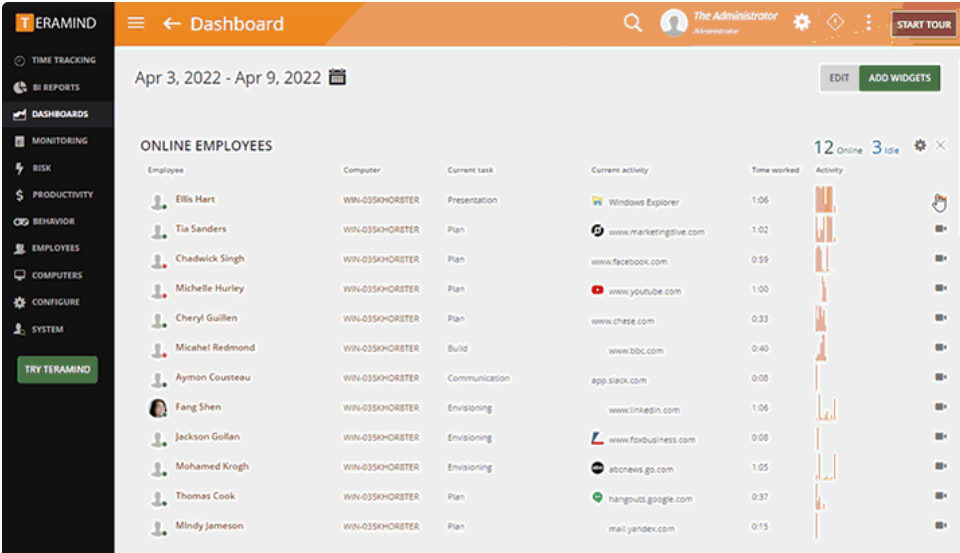The height and width of the screenshot is (553, 960).
Task: Open employee Mohamed Krogh
Action: (212, 466)
